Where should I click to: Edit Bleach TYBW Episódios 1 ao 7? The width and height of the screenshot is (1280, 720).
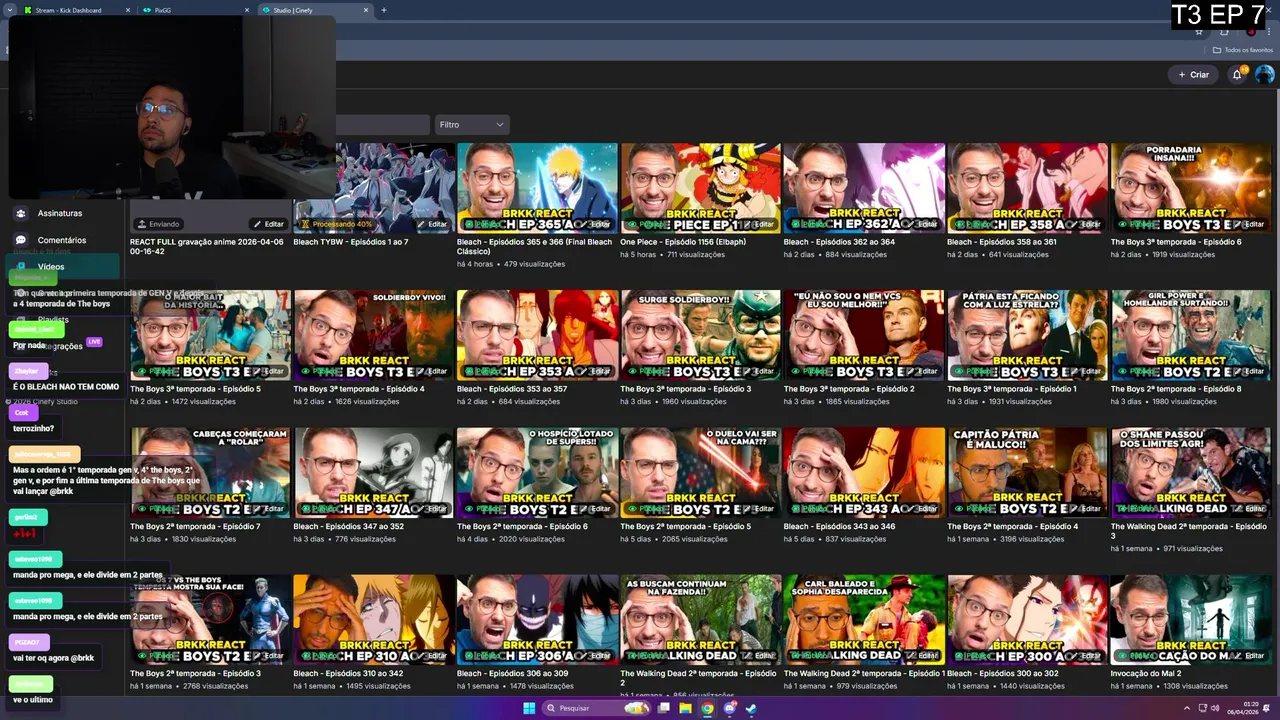point(432,224)
